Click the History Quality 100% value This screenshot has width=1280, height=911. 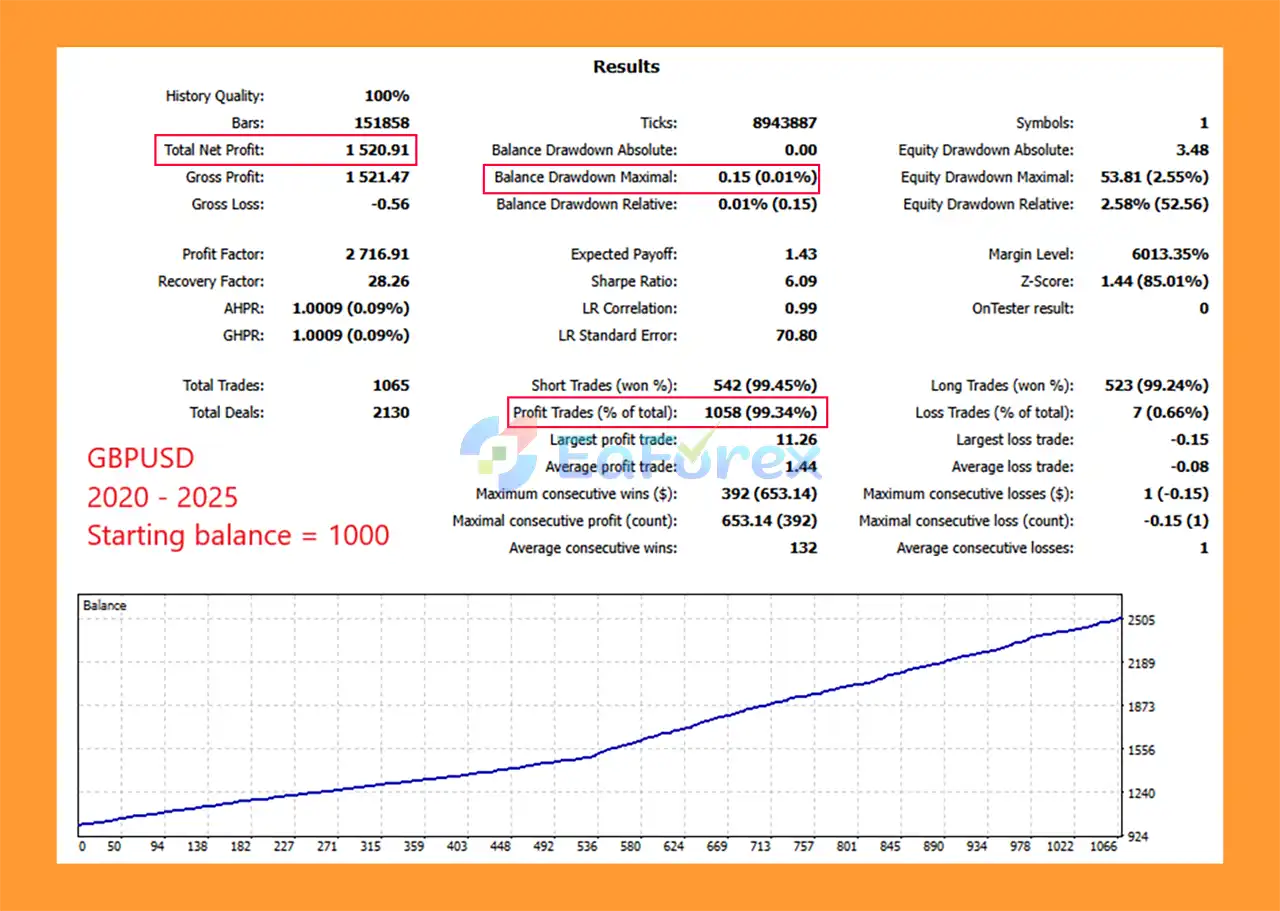pos(387,96)
